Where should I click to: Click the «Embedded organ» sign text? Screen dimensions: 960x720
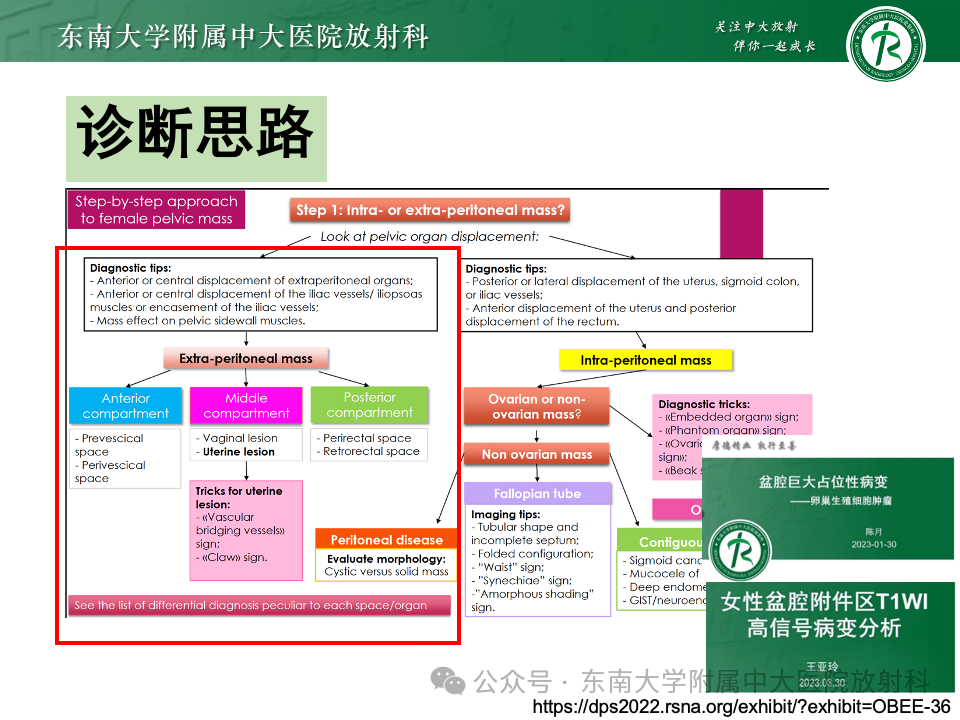[729, 417]
